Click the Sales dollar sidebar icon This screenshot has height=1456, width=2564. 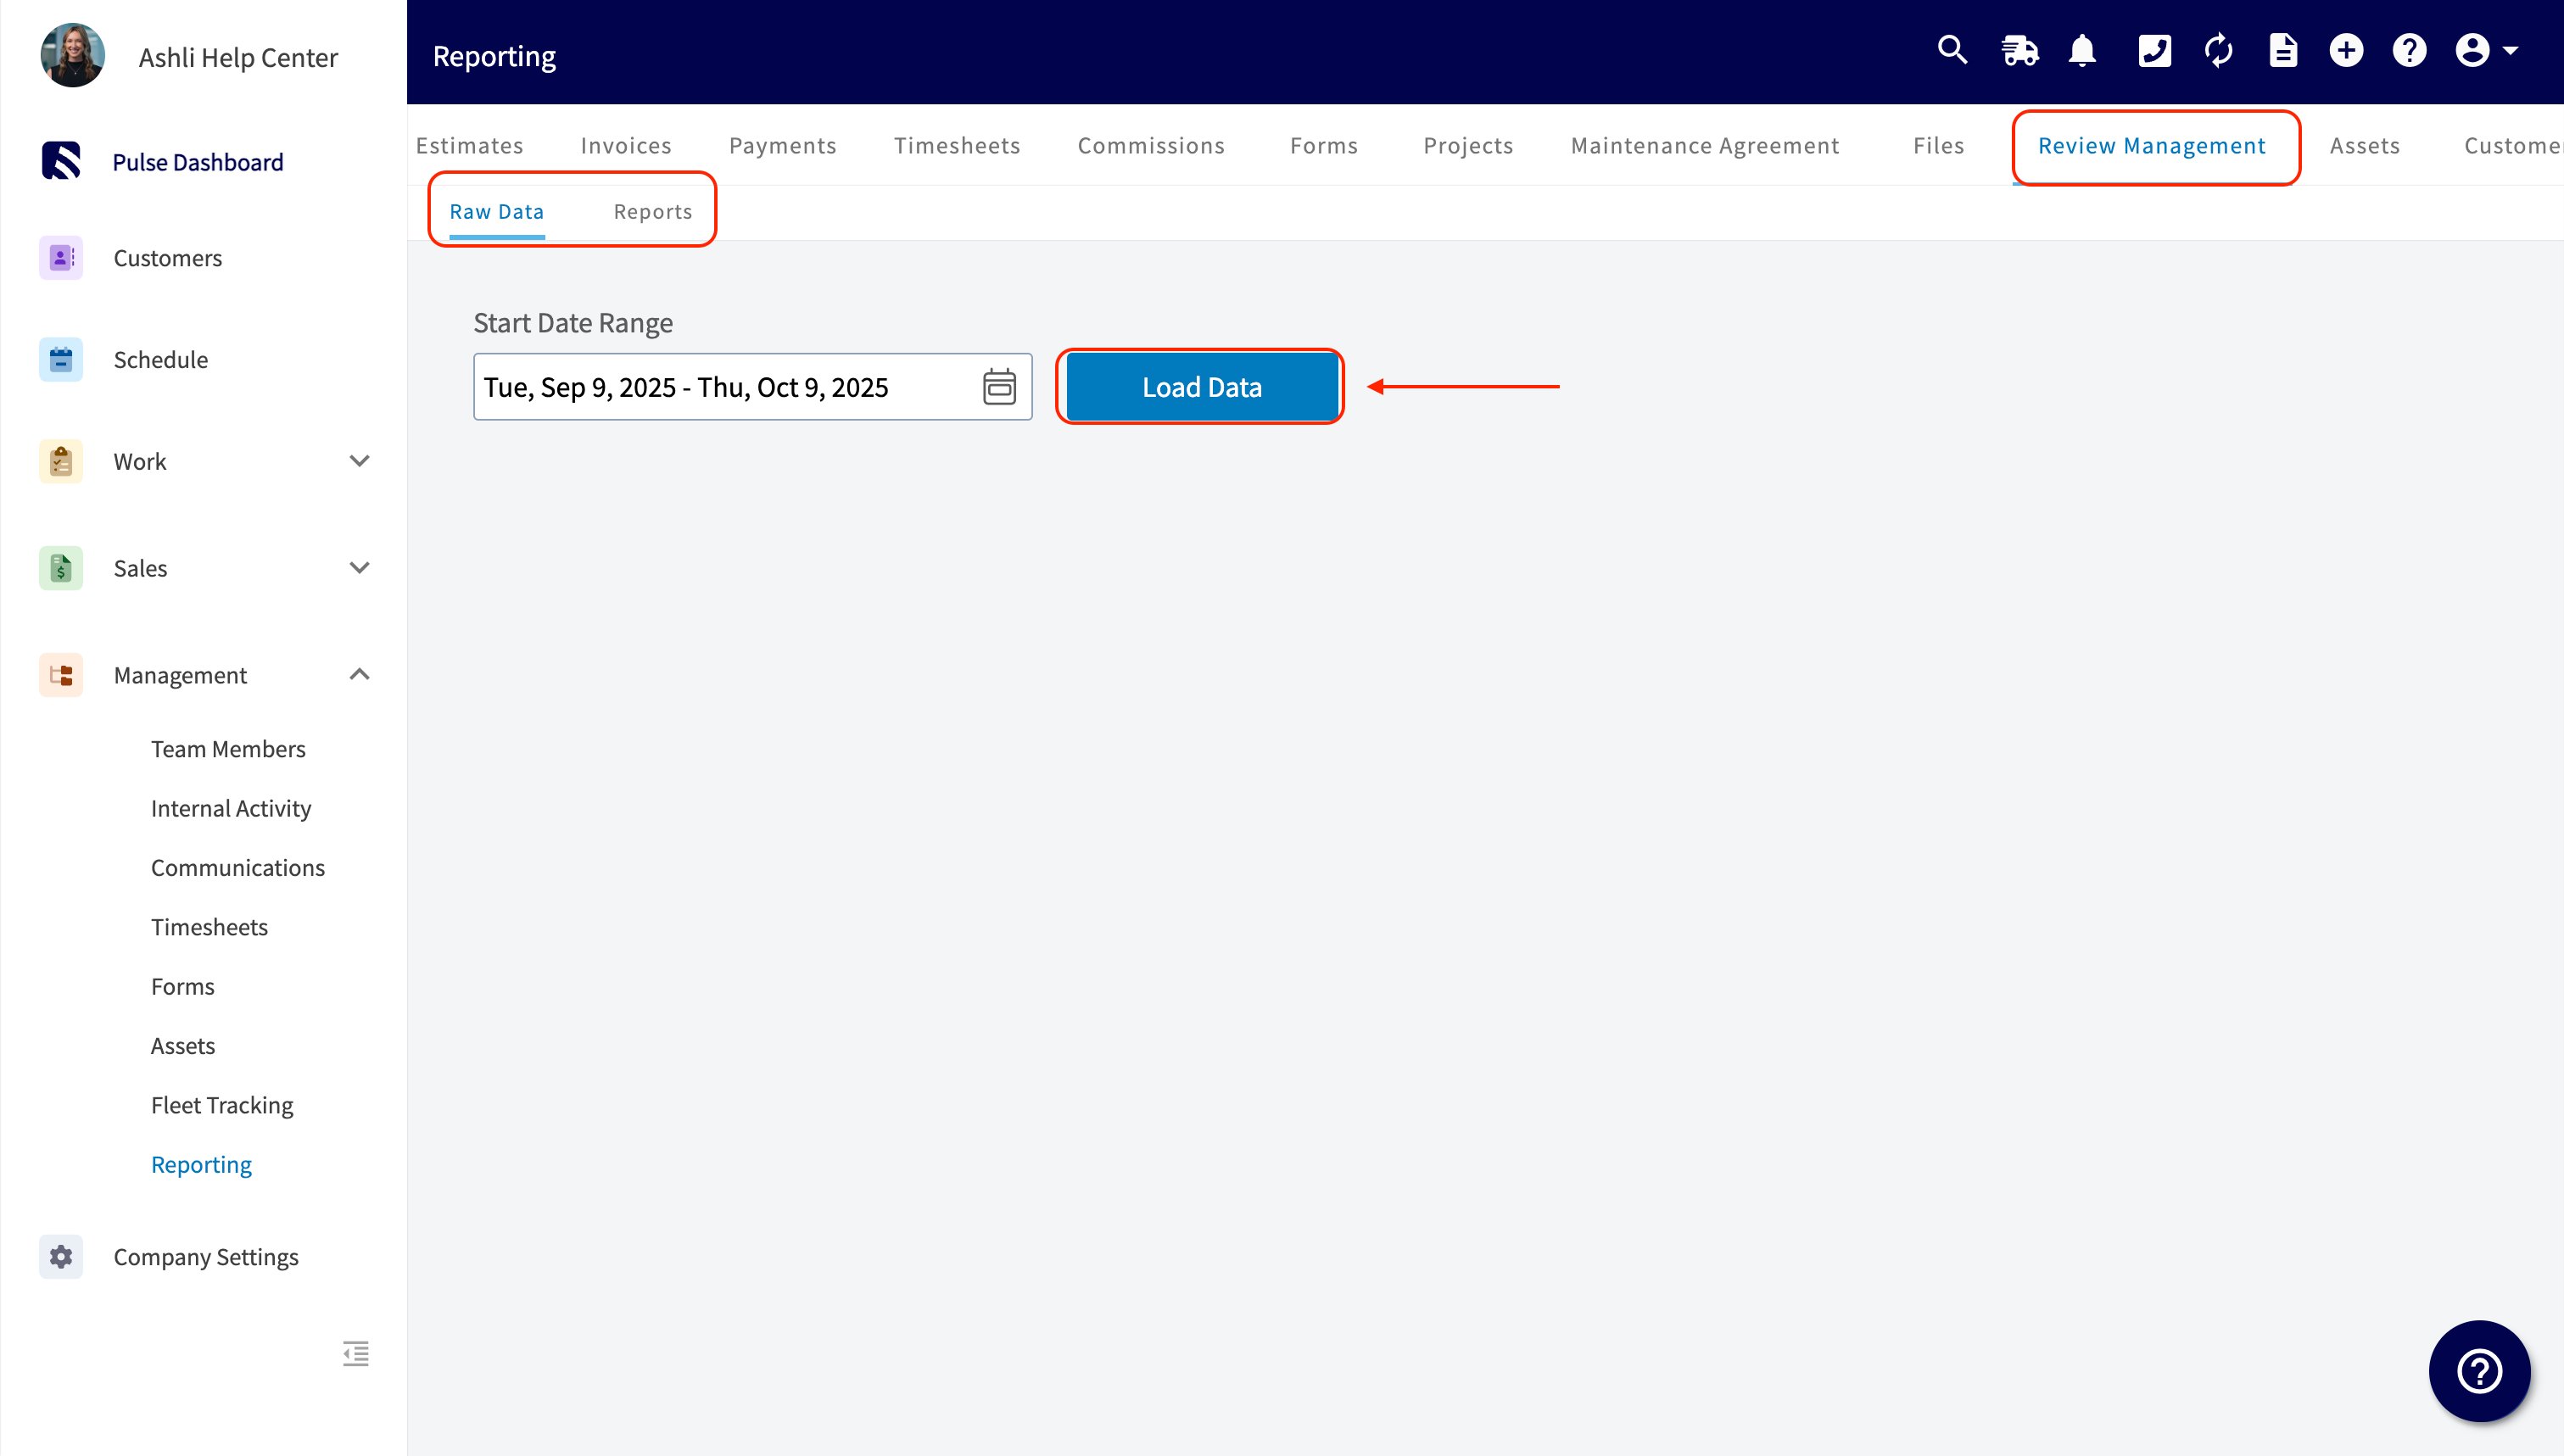(61, 568)
